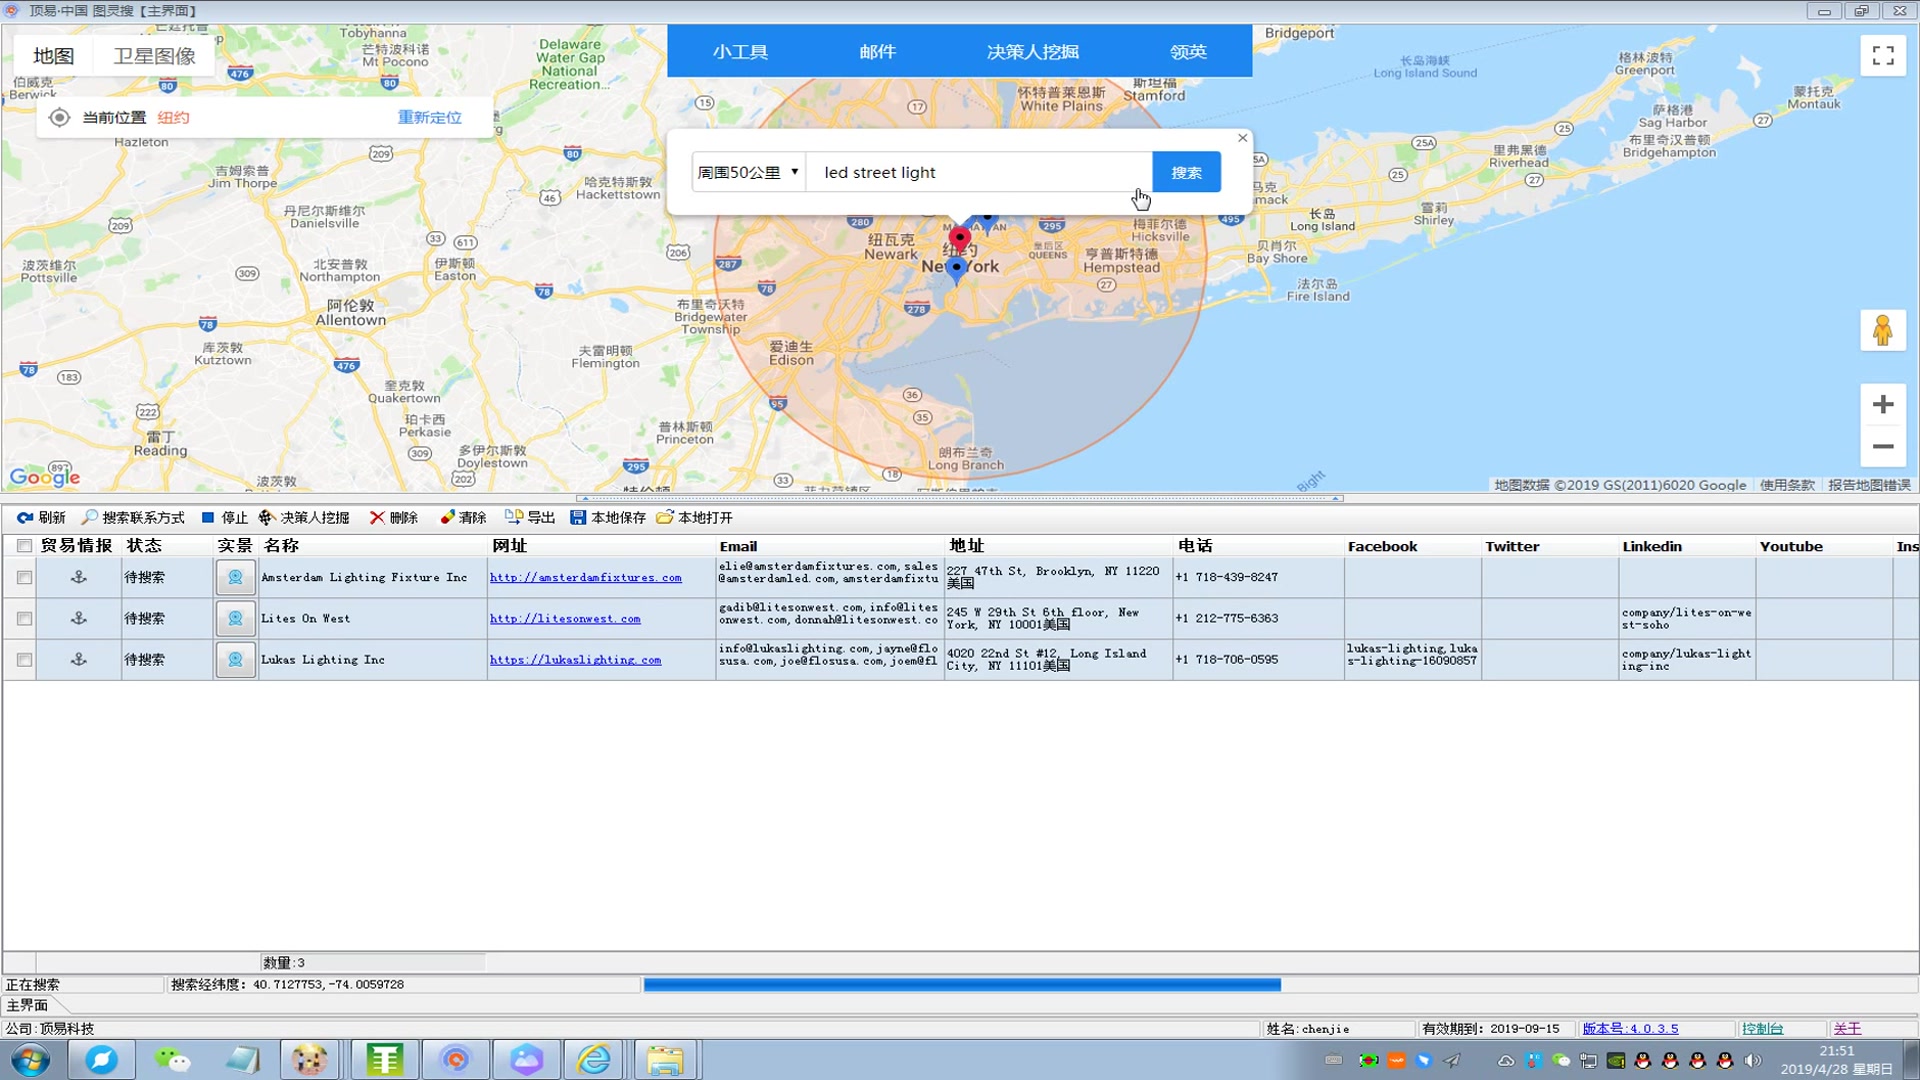Click the 搜索 search button

tap(1186, 172)
